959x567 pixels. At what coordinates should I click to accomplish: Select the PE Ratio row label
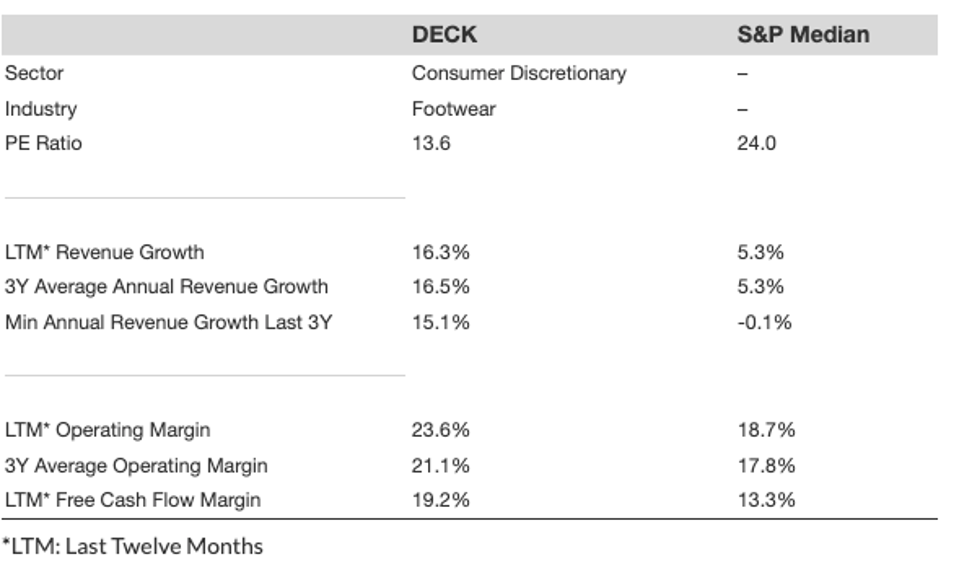click(44, 143)
